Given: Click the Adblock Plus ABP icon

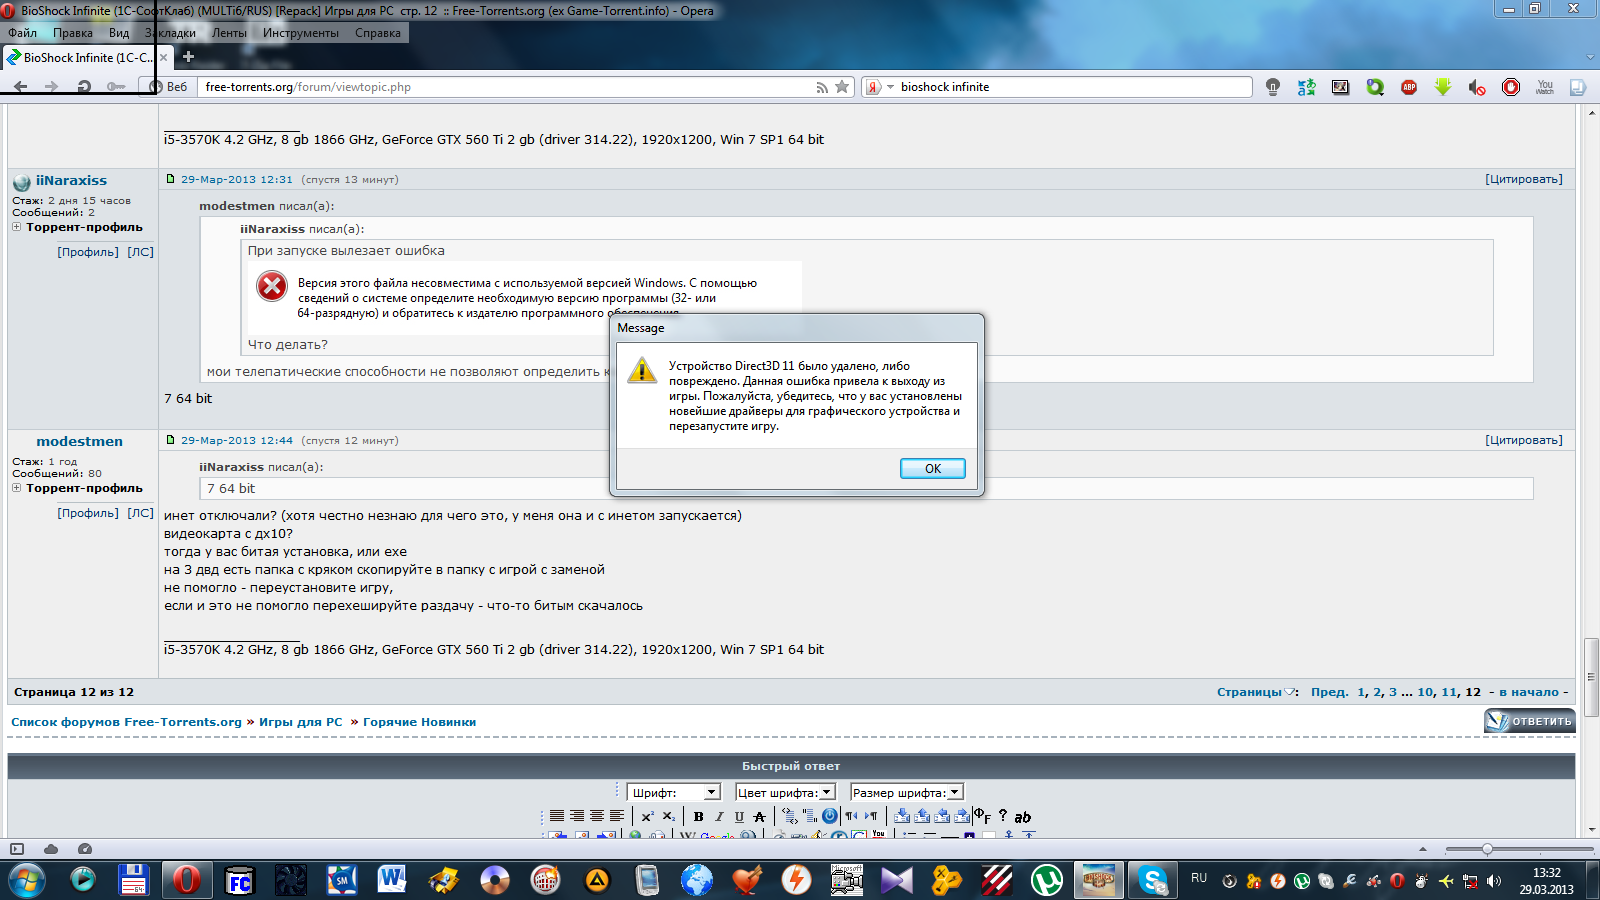Looking at the screenshot, I should click(1409, 87).
